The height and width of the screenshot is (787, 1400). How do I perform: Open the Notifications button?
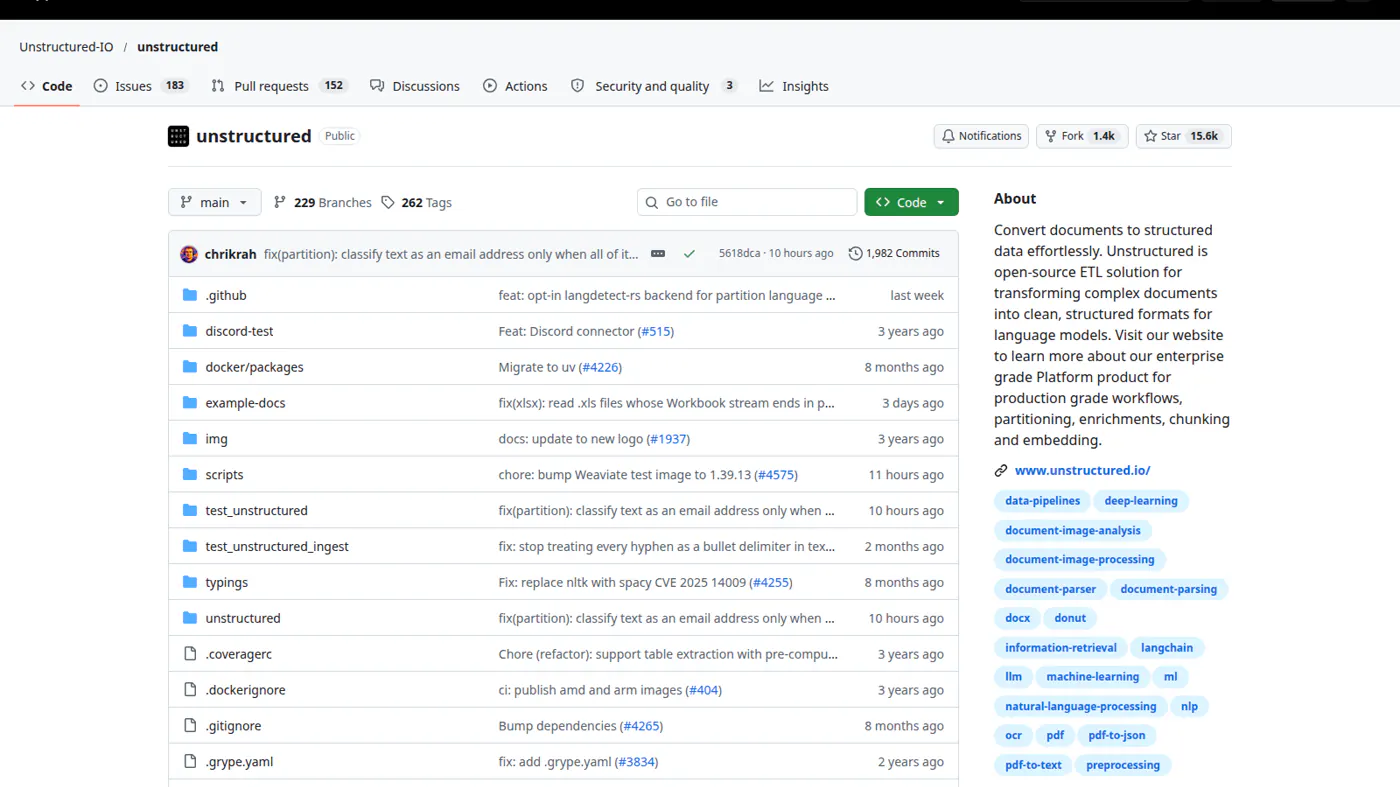[981, 136]
